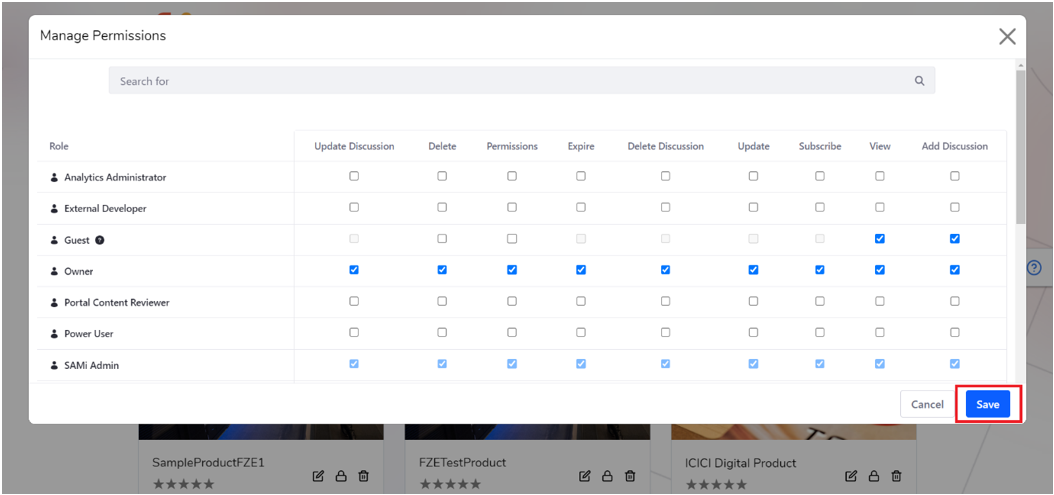Click Owner role person icon
This screenshot has height=495, width=1054.
[54, 271]
